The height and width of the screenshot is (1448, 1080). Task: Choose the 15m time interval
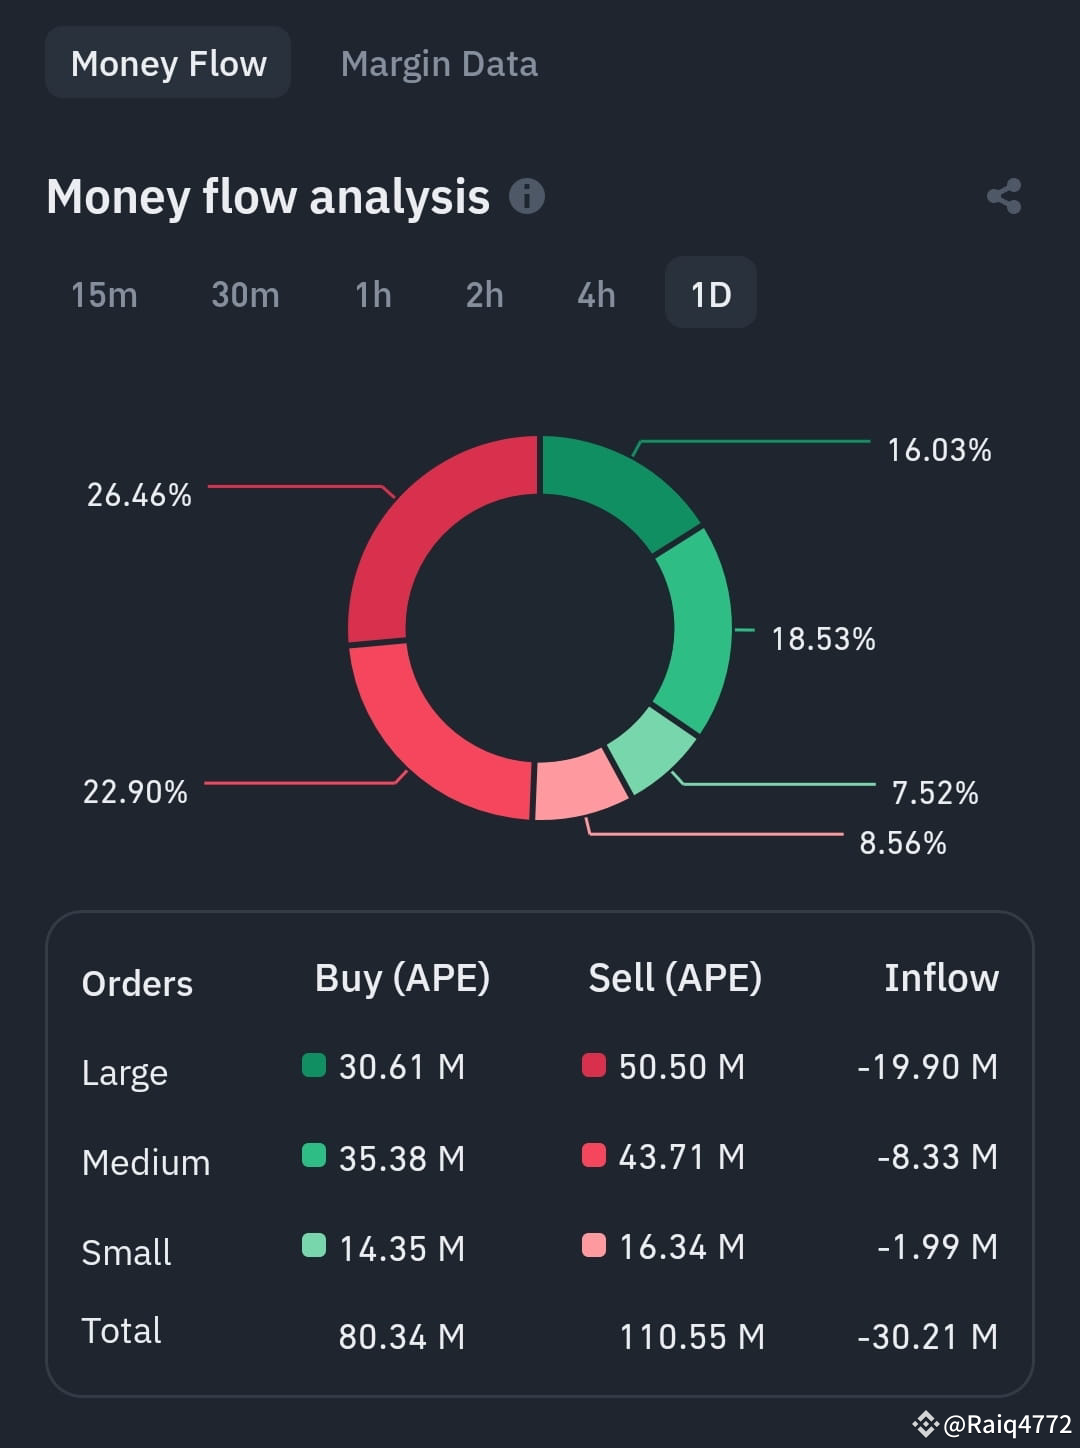click(104, 294)
